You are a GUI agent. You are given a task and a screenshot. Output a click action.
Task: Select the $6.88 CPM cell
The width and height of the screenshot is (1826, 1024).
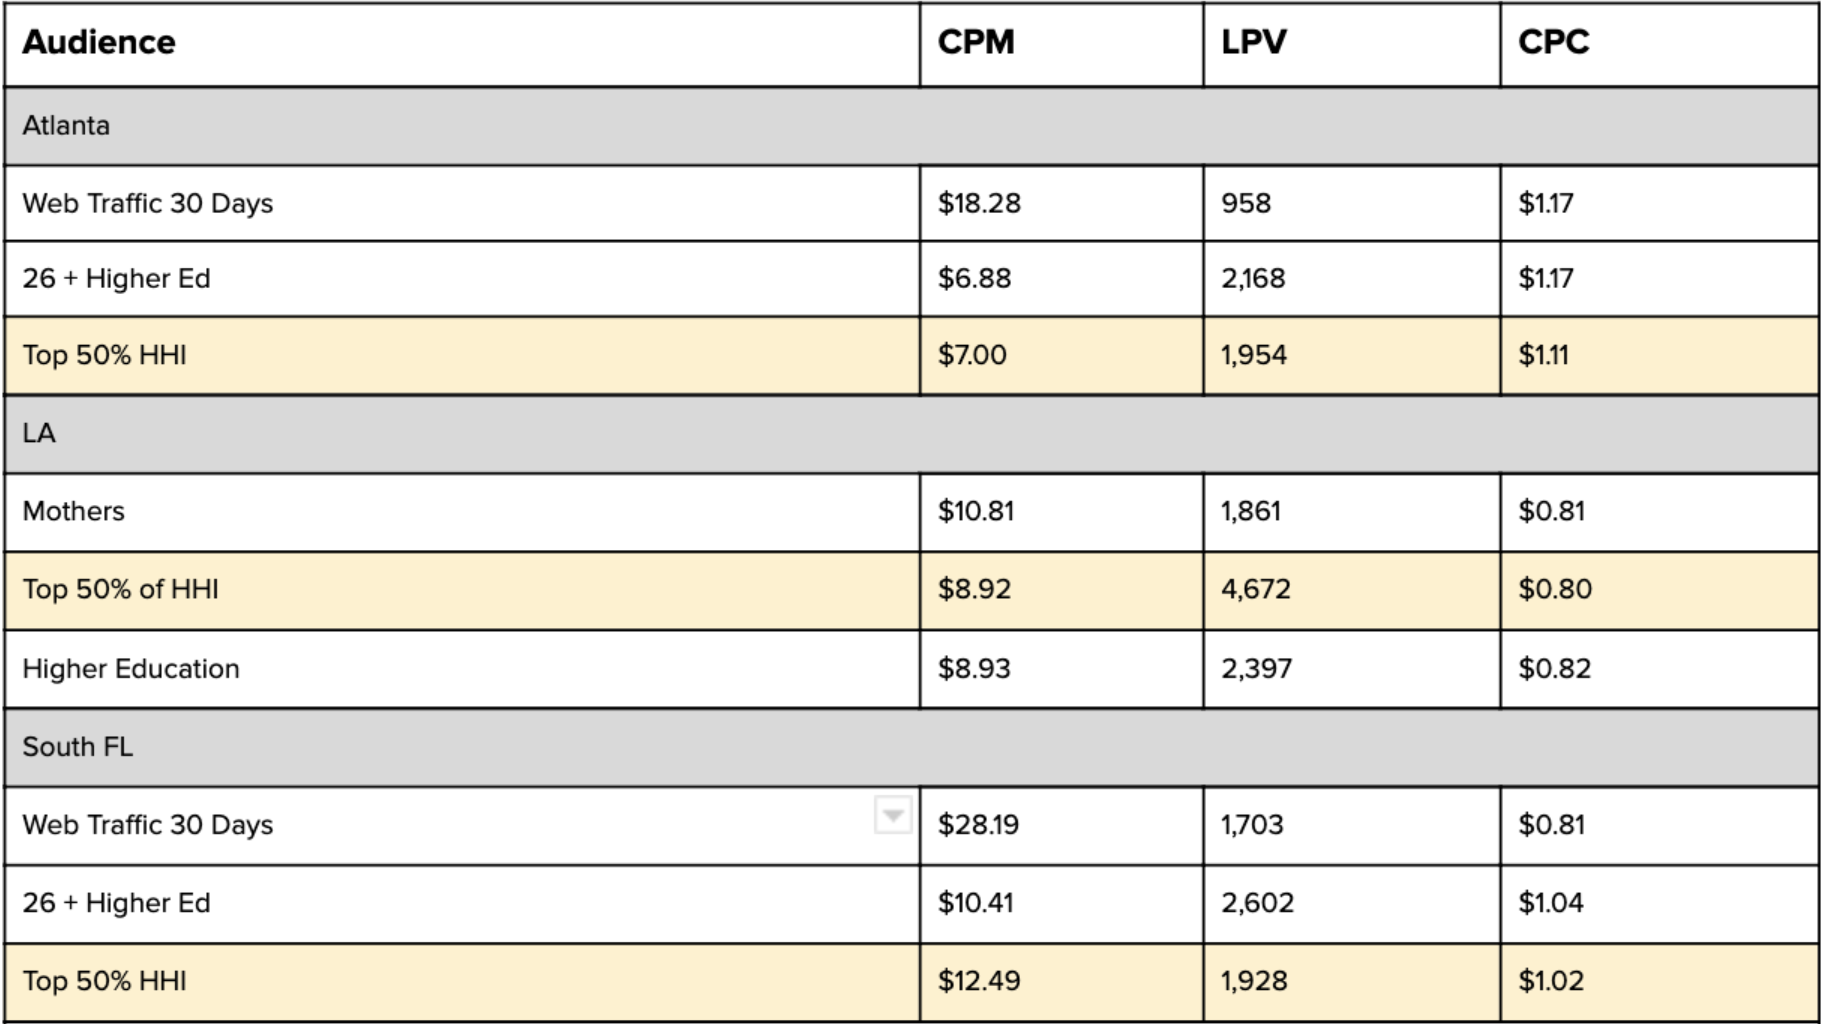974,279
